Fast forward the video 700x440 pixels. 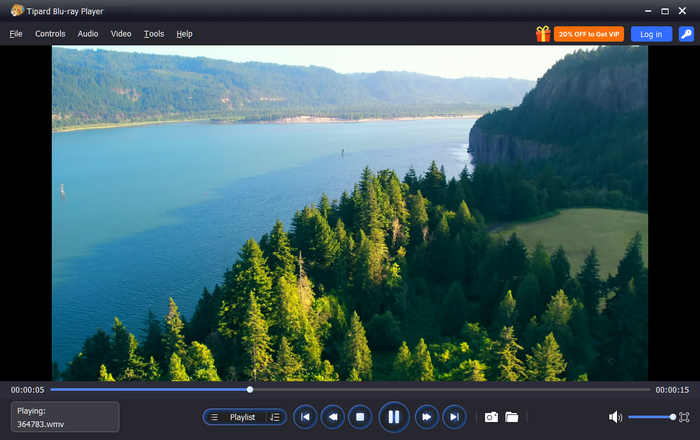pyautogui.click(x=427, y=417)
